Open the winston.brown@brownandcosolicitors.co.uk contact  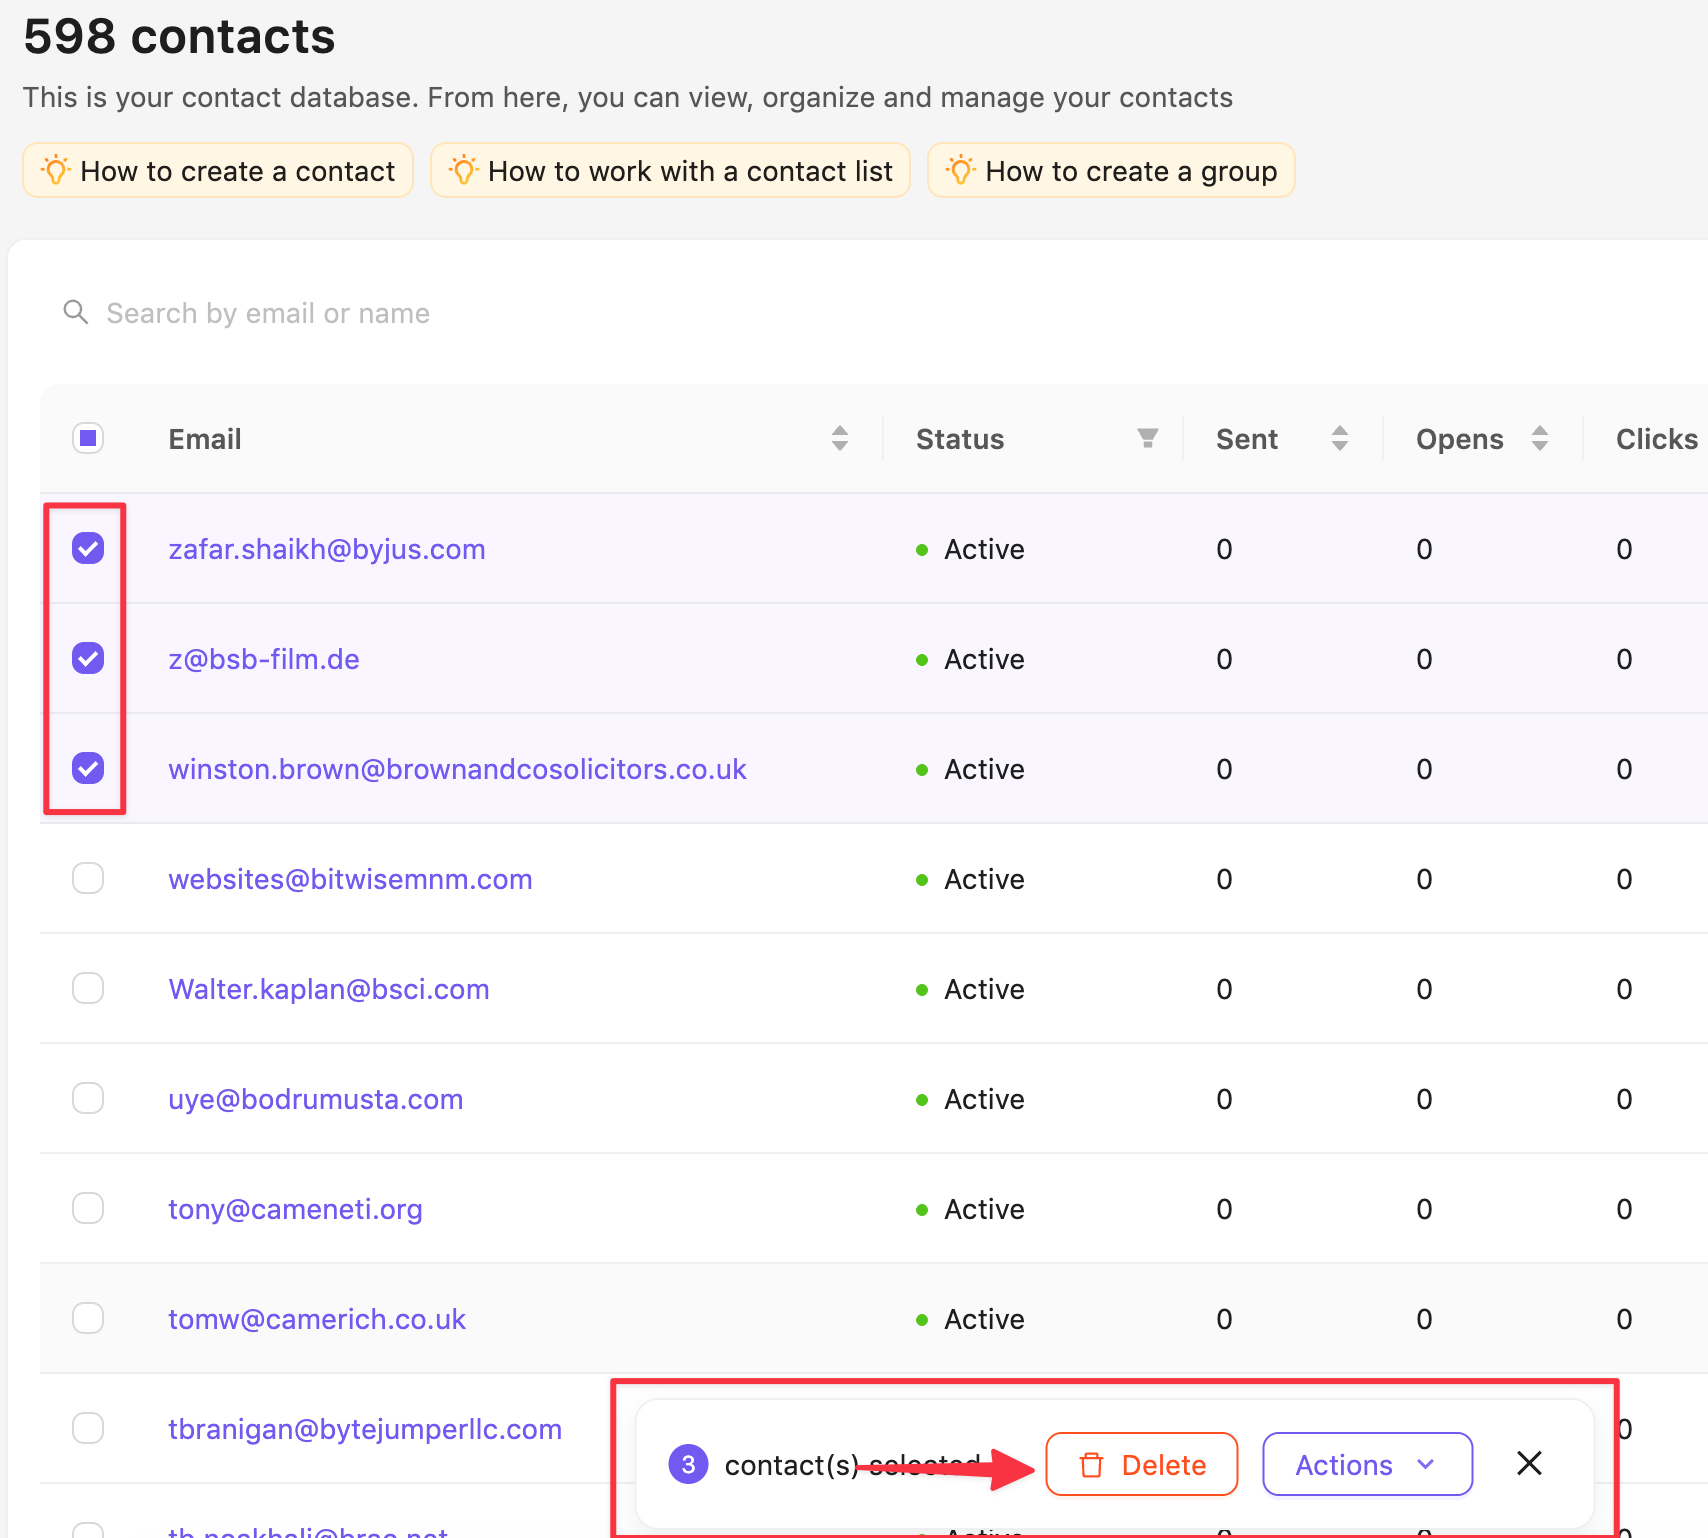pyautogui.click(x=457, y=769)
